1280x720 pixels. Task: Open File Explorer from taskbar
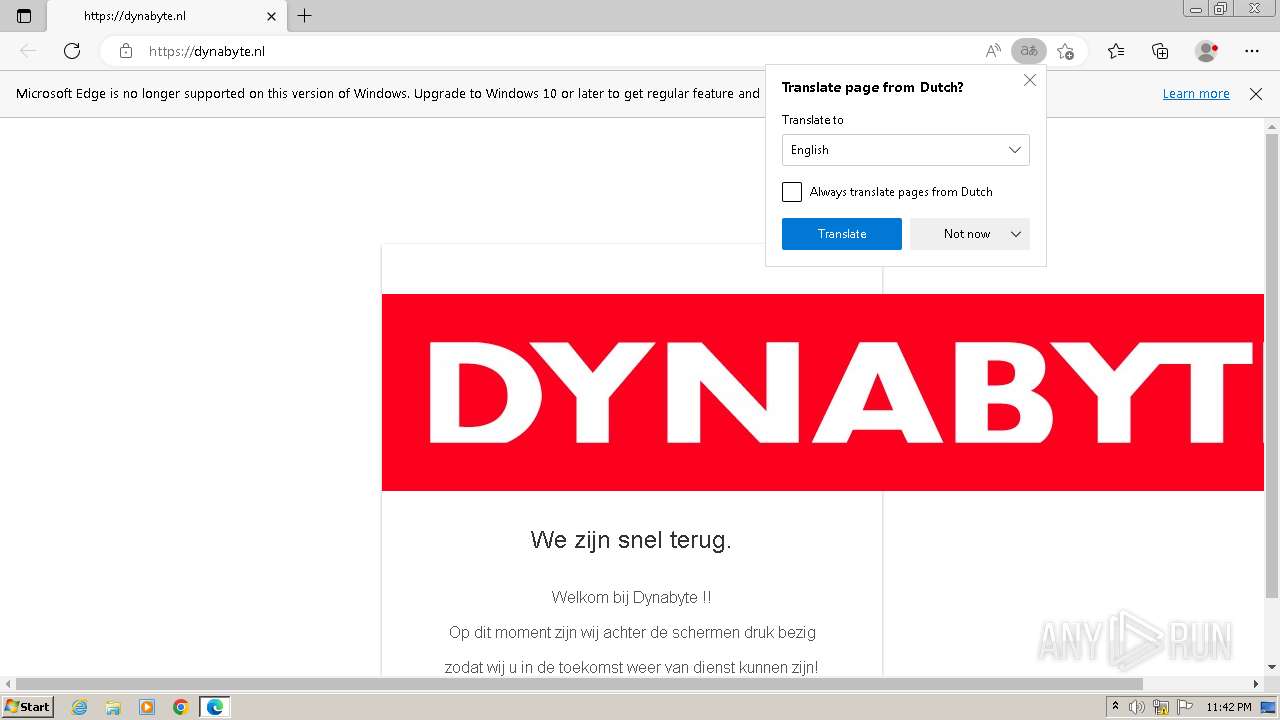[x=113, y=707]
